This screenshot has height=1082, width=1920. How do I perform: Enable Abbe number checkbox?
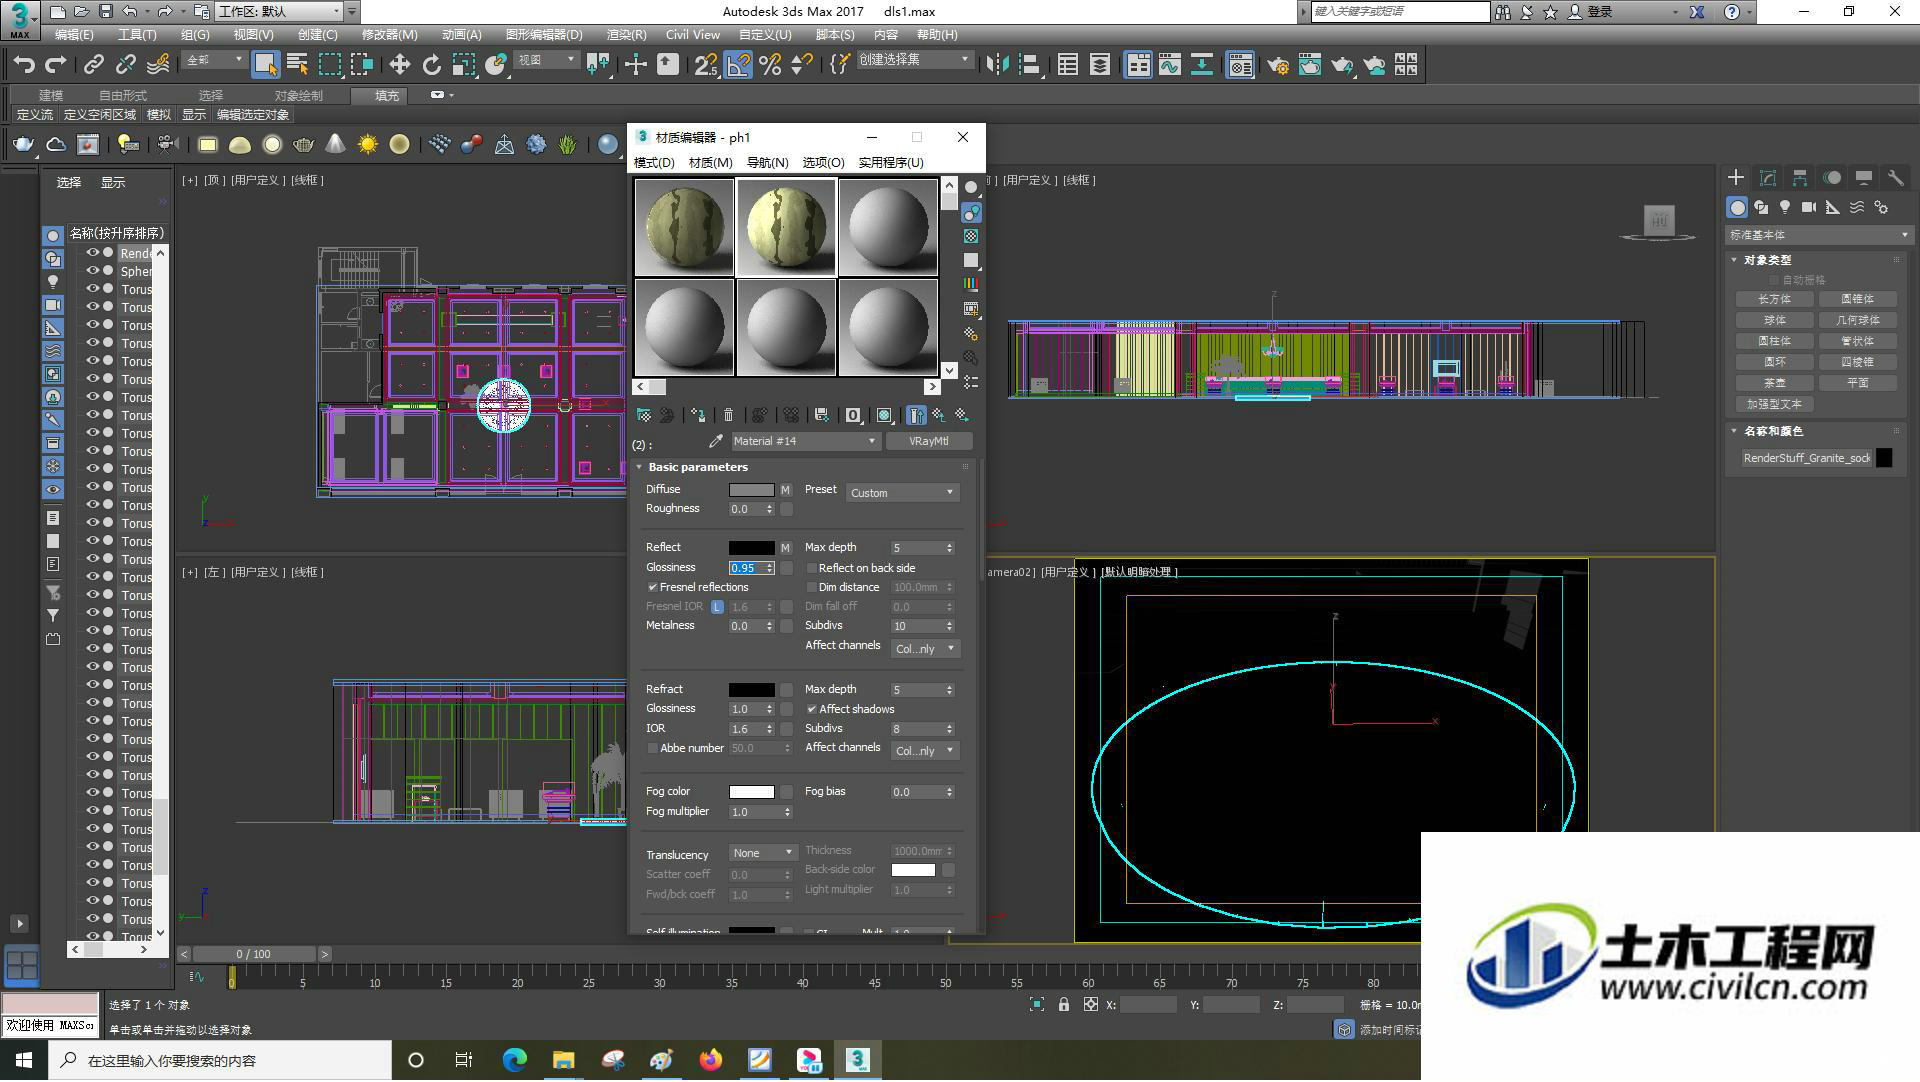(652, 748)
